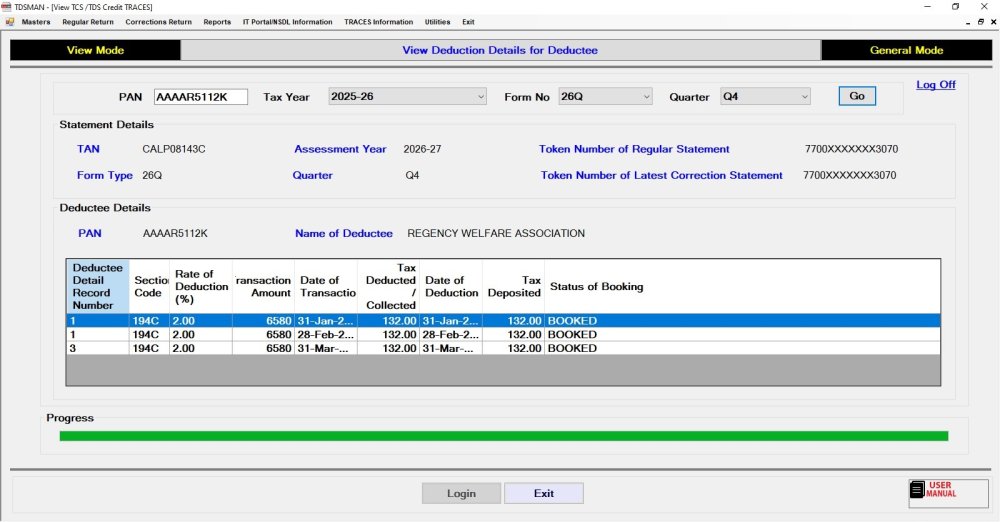1000x522 pixels.
Task: Click Section Code column header
Action: click(x=149, y=286)
